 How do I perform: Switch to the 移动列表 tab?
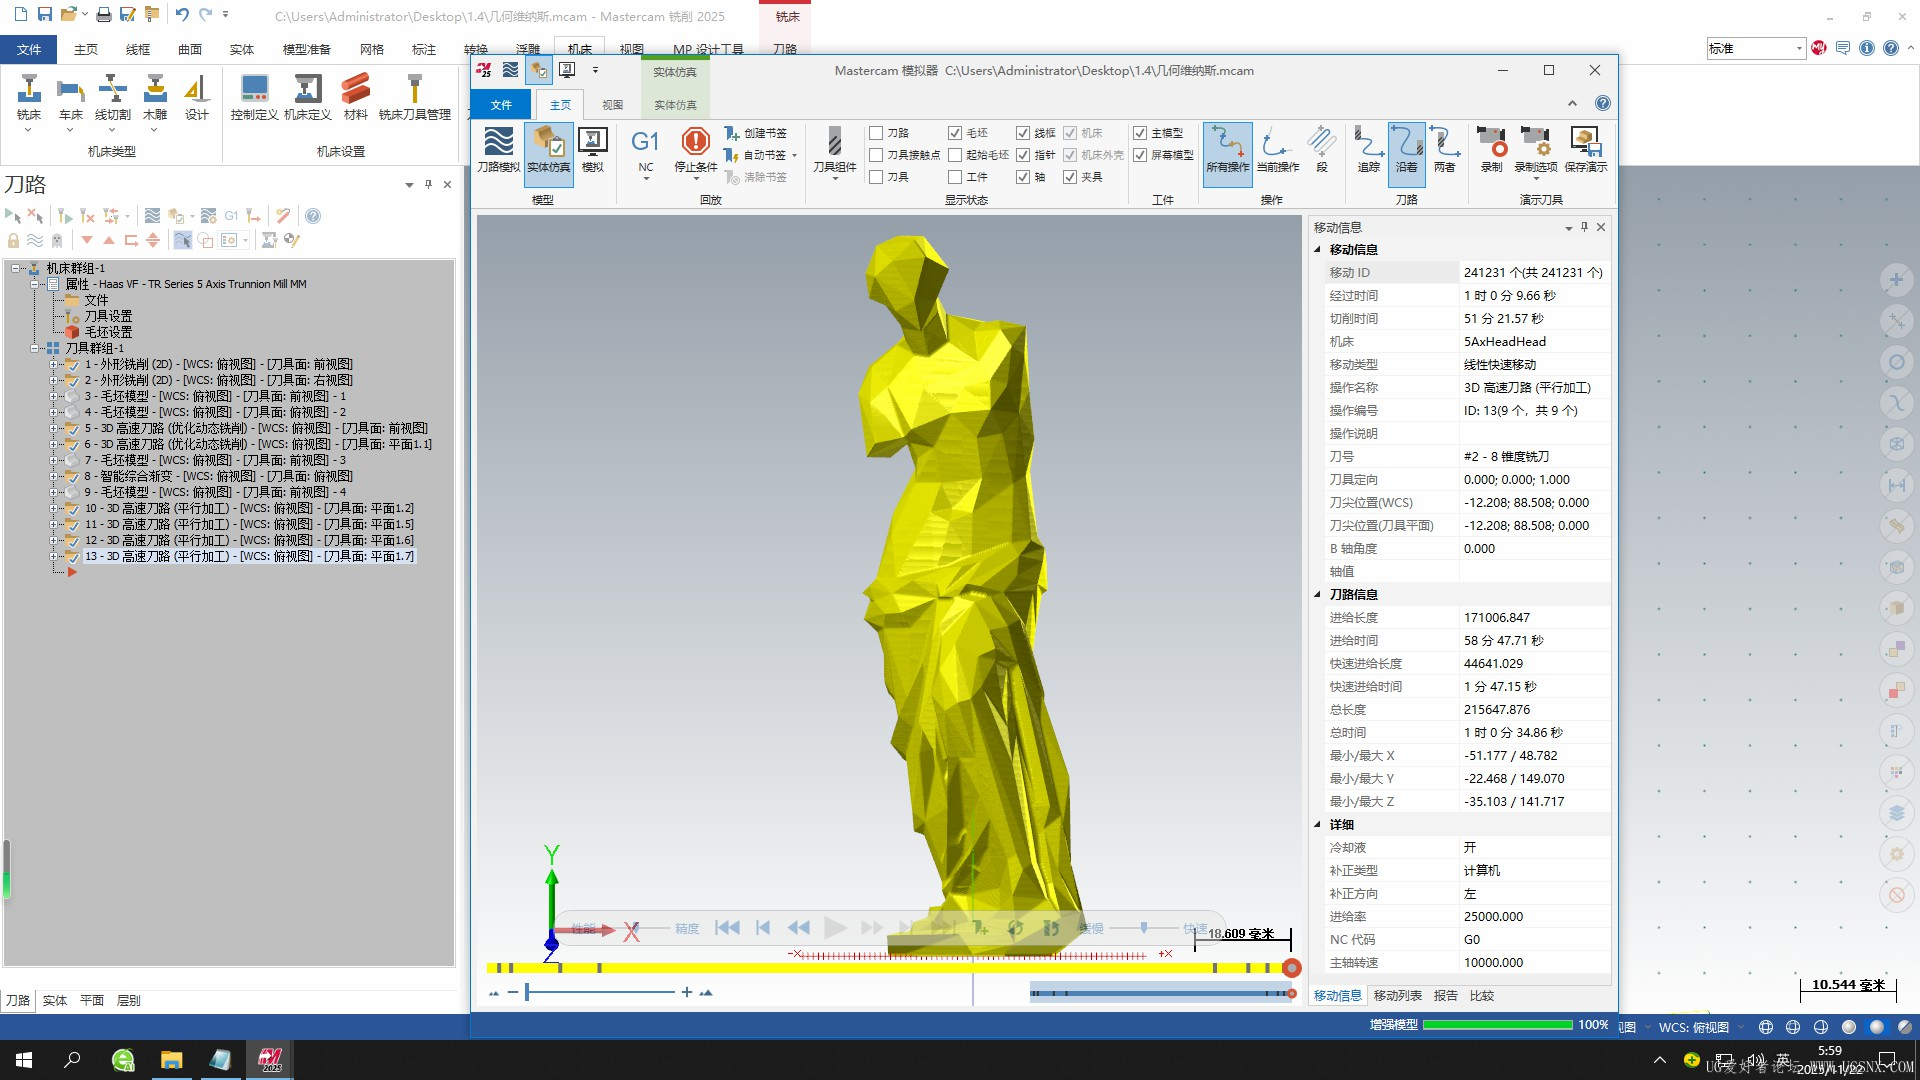tap(1397, 995)
